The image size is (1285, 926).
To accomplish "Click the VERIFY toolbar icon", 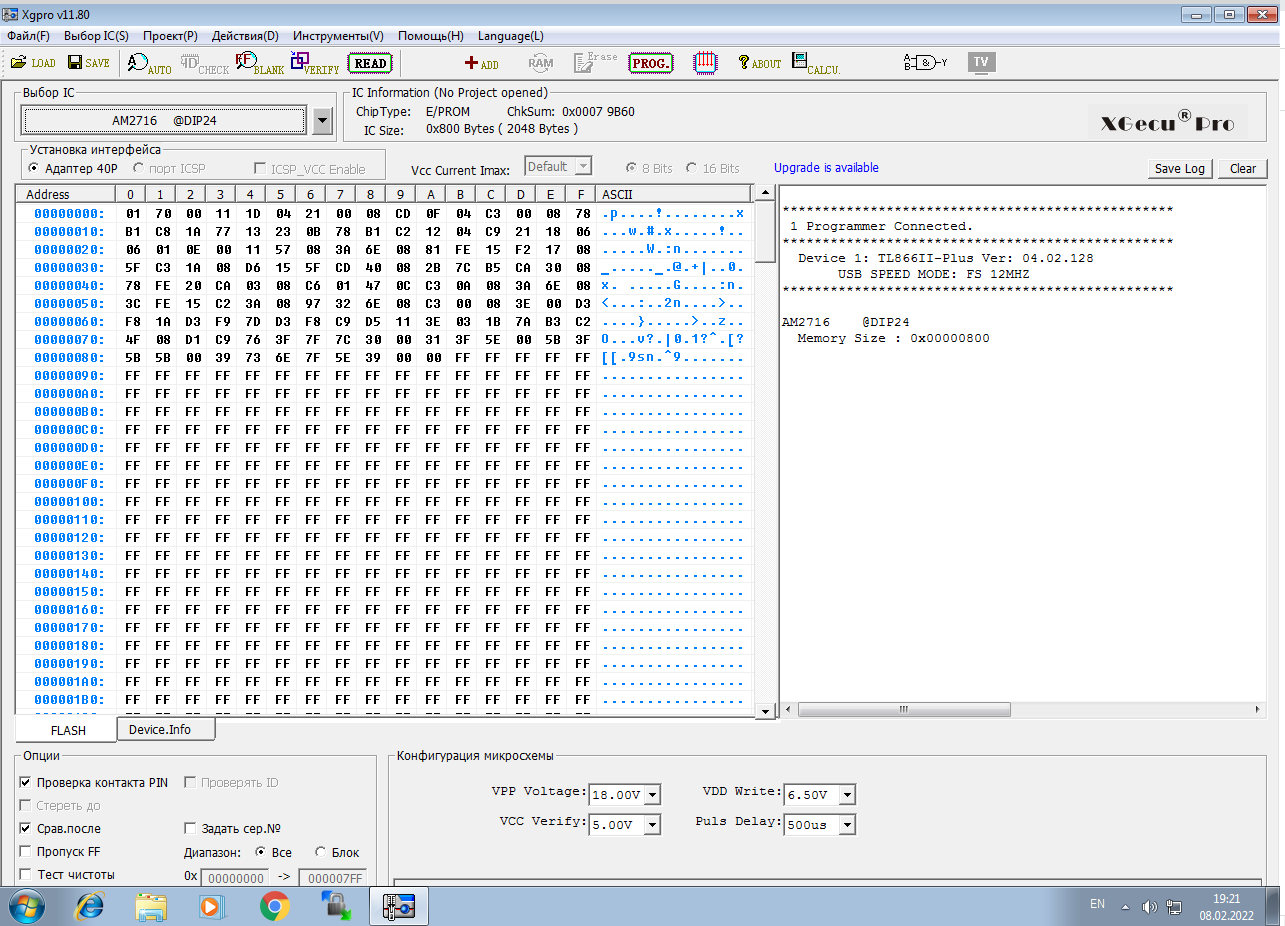I will pos(315,63).
